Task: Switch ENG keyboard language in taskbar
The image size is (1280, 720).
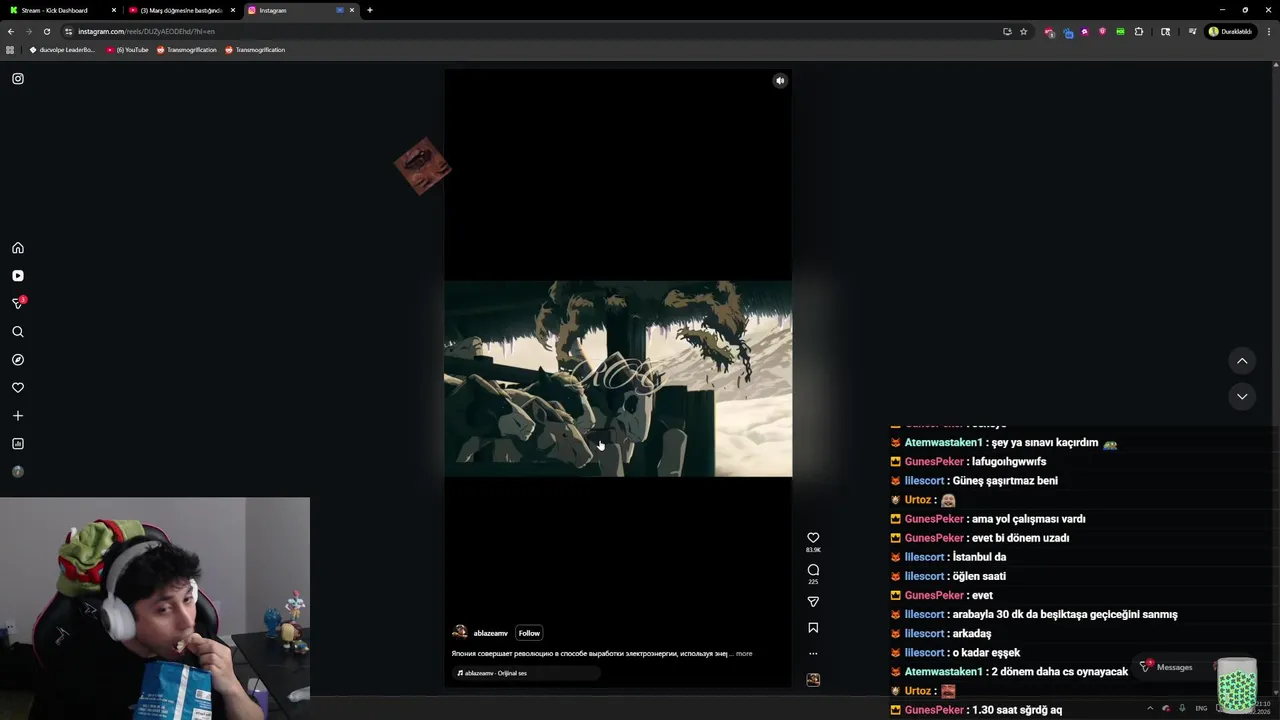Action: pos(1201,708)
